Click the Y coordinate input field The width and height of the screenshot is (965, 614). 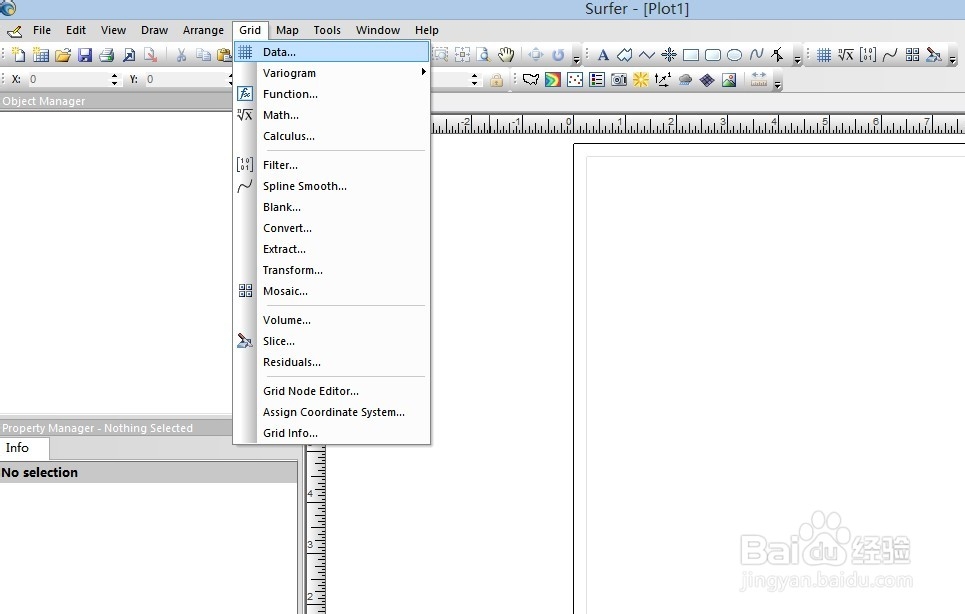pyautogui.click(x=186, y=79)
